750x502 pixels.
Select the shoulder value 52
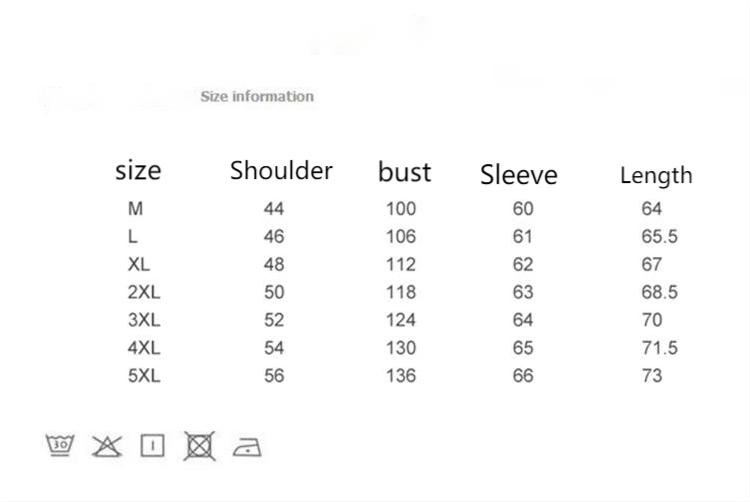[274, 321]
